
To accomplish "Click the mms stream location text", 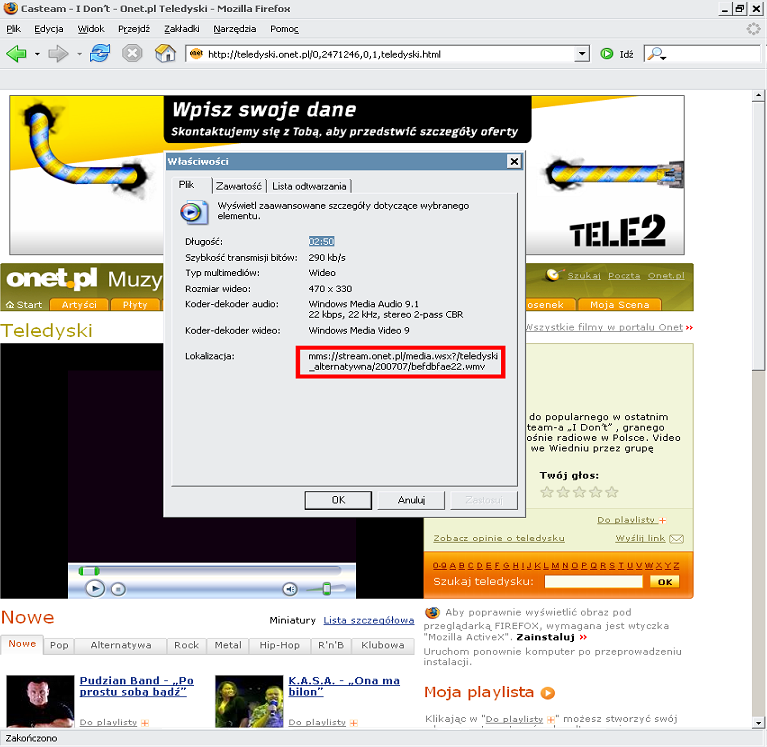I will tap(403, 361).
